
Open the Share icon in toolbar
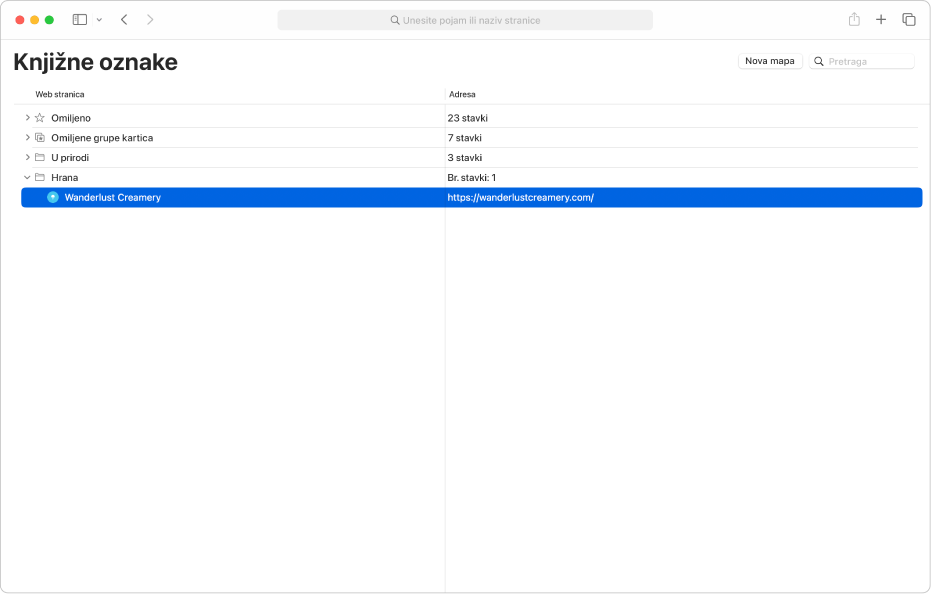[854, 20]
